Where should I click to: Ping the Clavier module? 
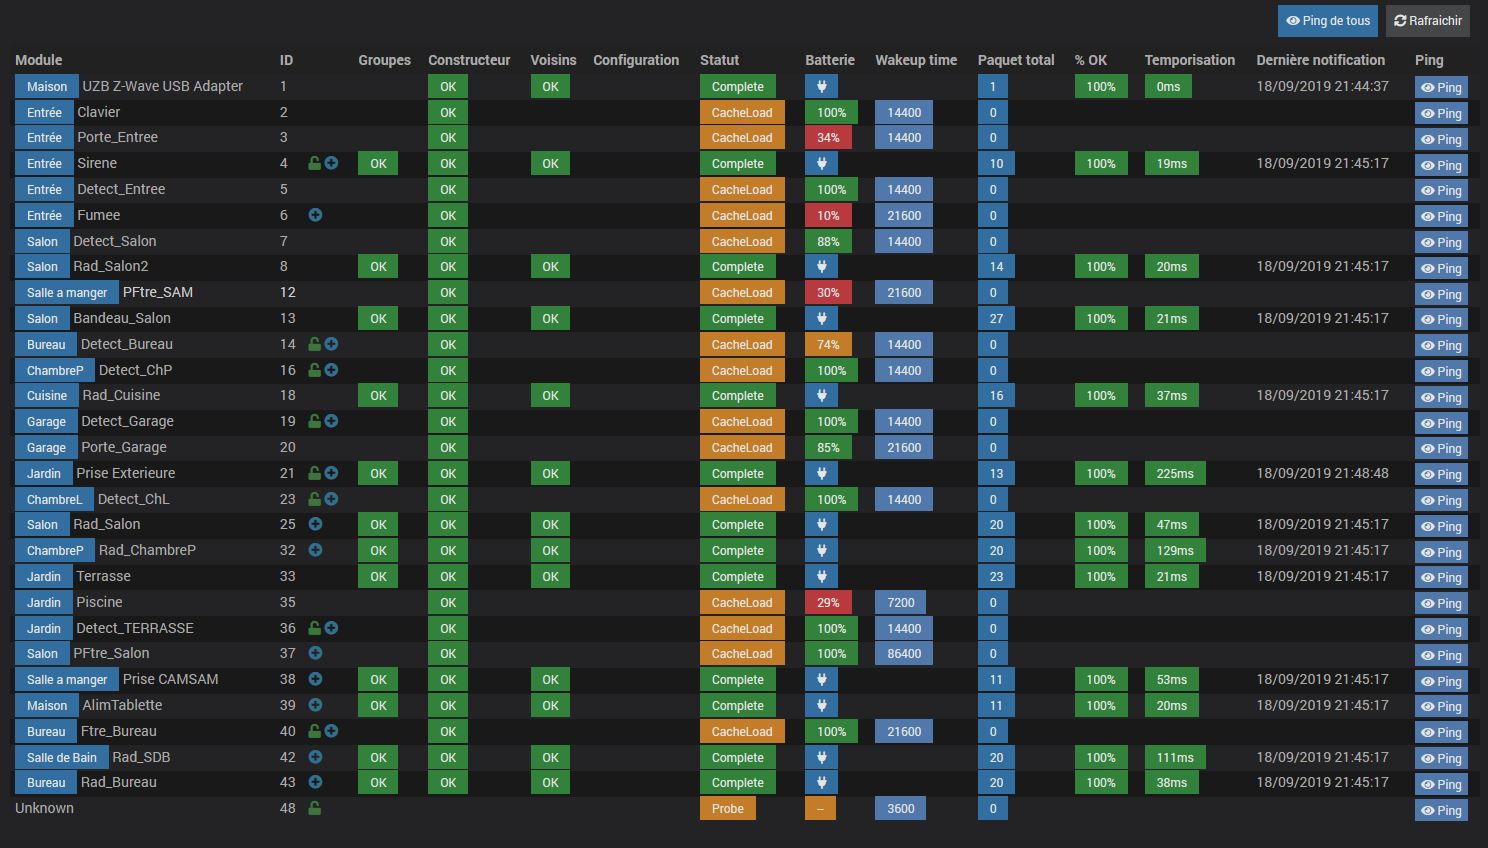(1441, 114)
